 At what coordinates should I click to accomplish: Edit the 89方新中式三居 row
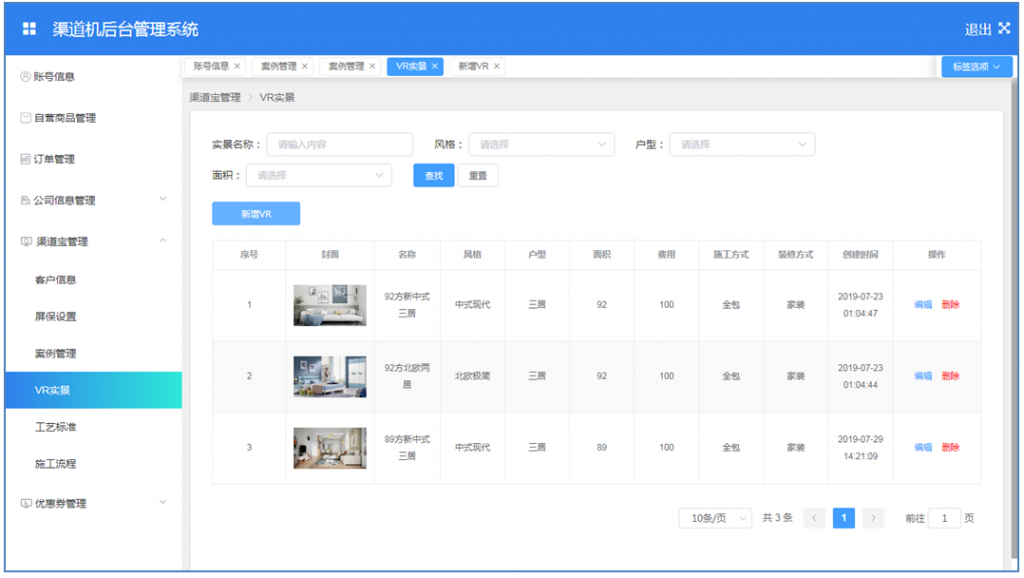(923, 447)
